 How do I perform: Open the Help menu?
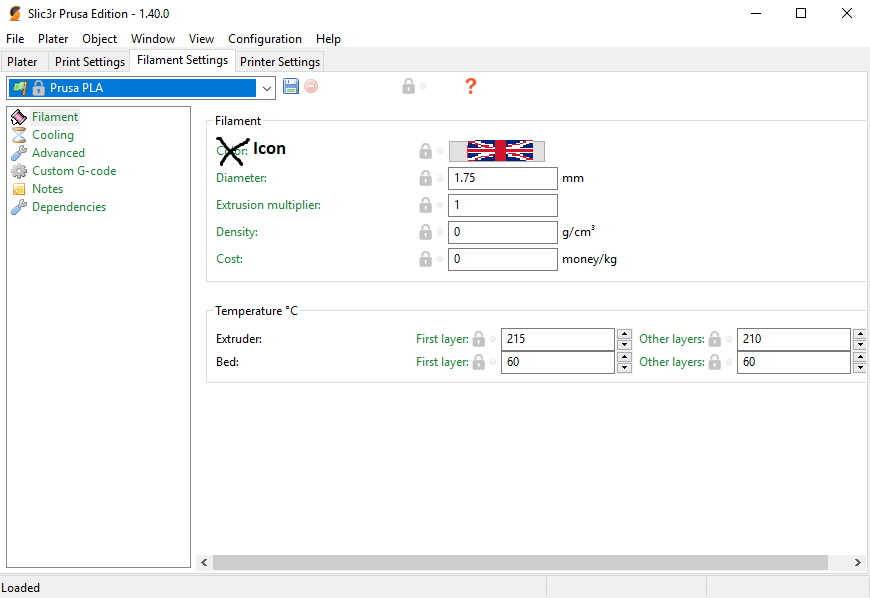tap(328, 39)
